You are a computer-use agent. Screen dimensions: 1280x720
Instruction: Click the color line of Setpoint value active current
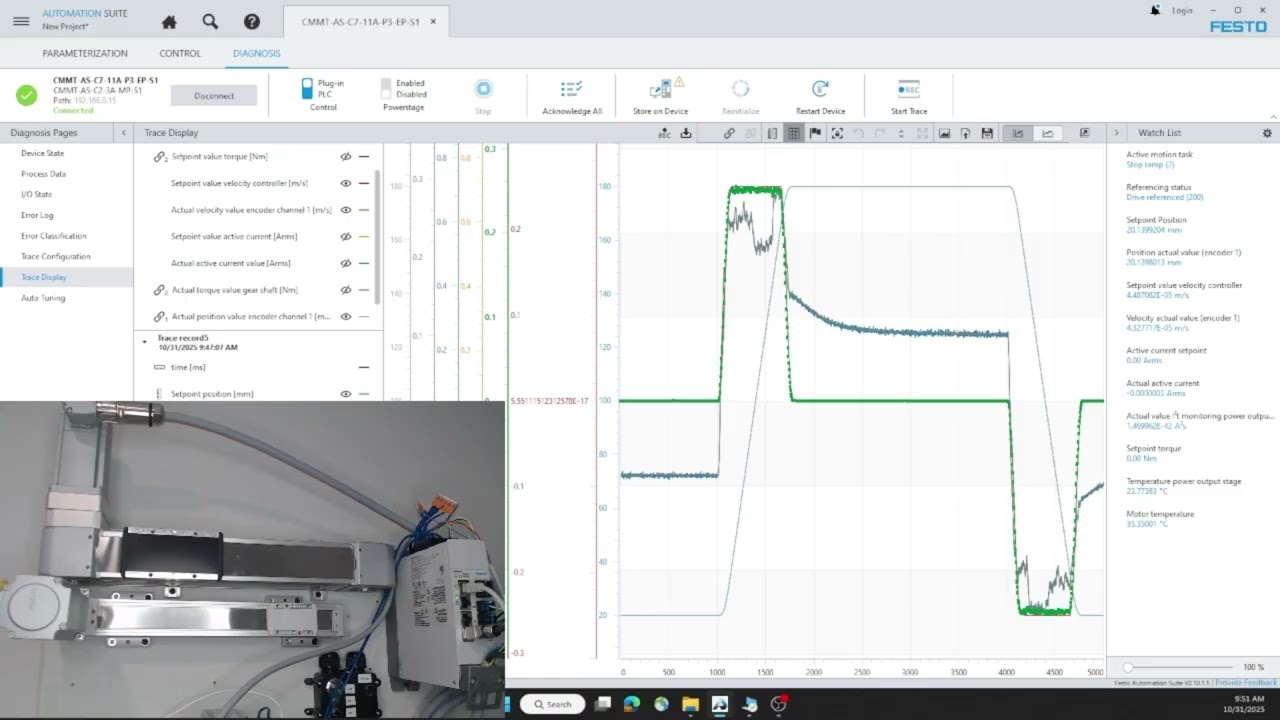click(x=364, y=237)
